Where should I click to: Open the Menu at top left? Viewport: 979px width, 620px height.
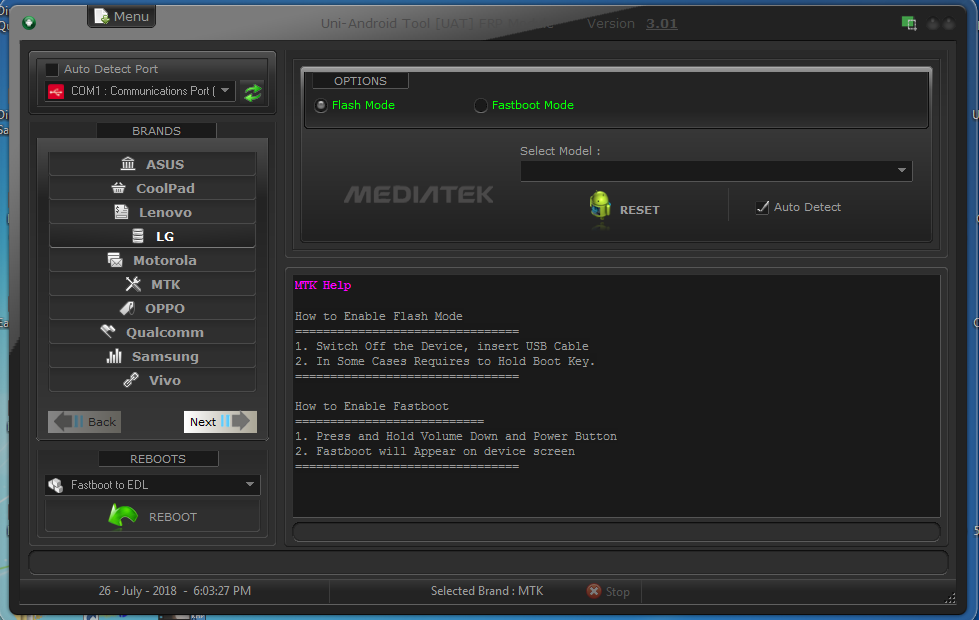tap(120, 16)
